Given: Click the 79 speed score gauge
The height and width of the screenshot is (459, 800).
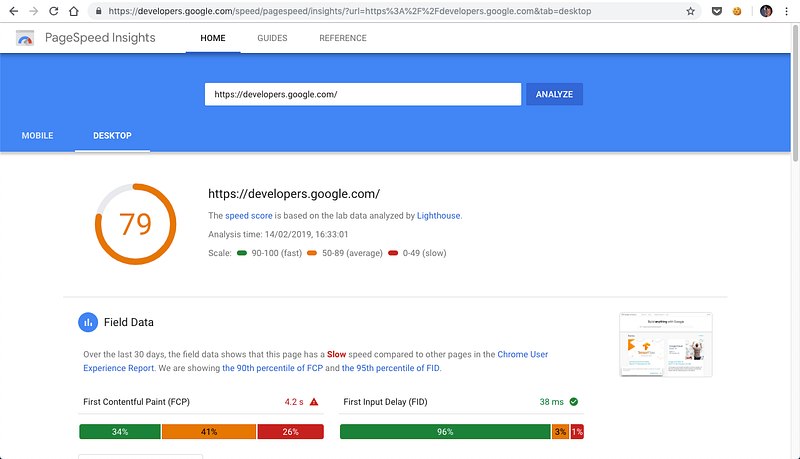Looking at the screenshot, I should [x=136, y=224].
